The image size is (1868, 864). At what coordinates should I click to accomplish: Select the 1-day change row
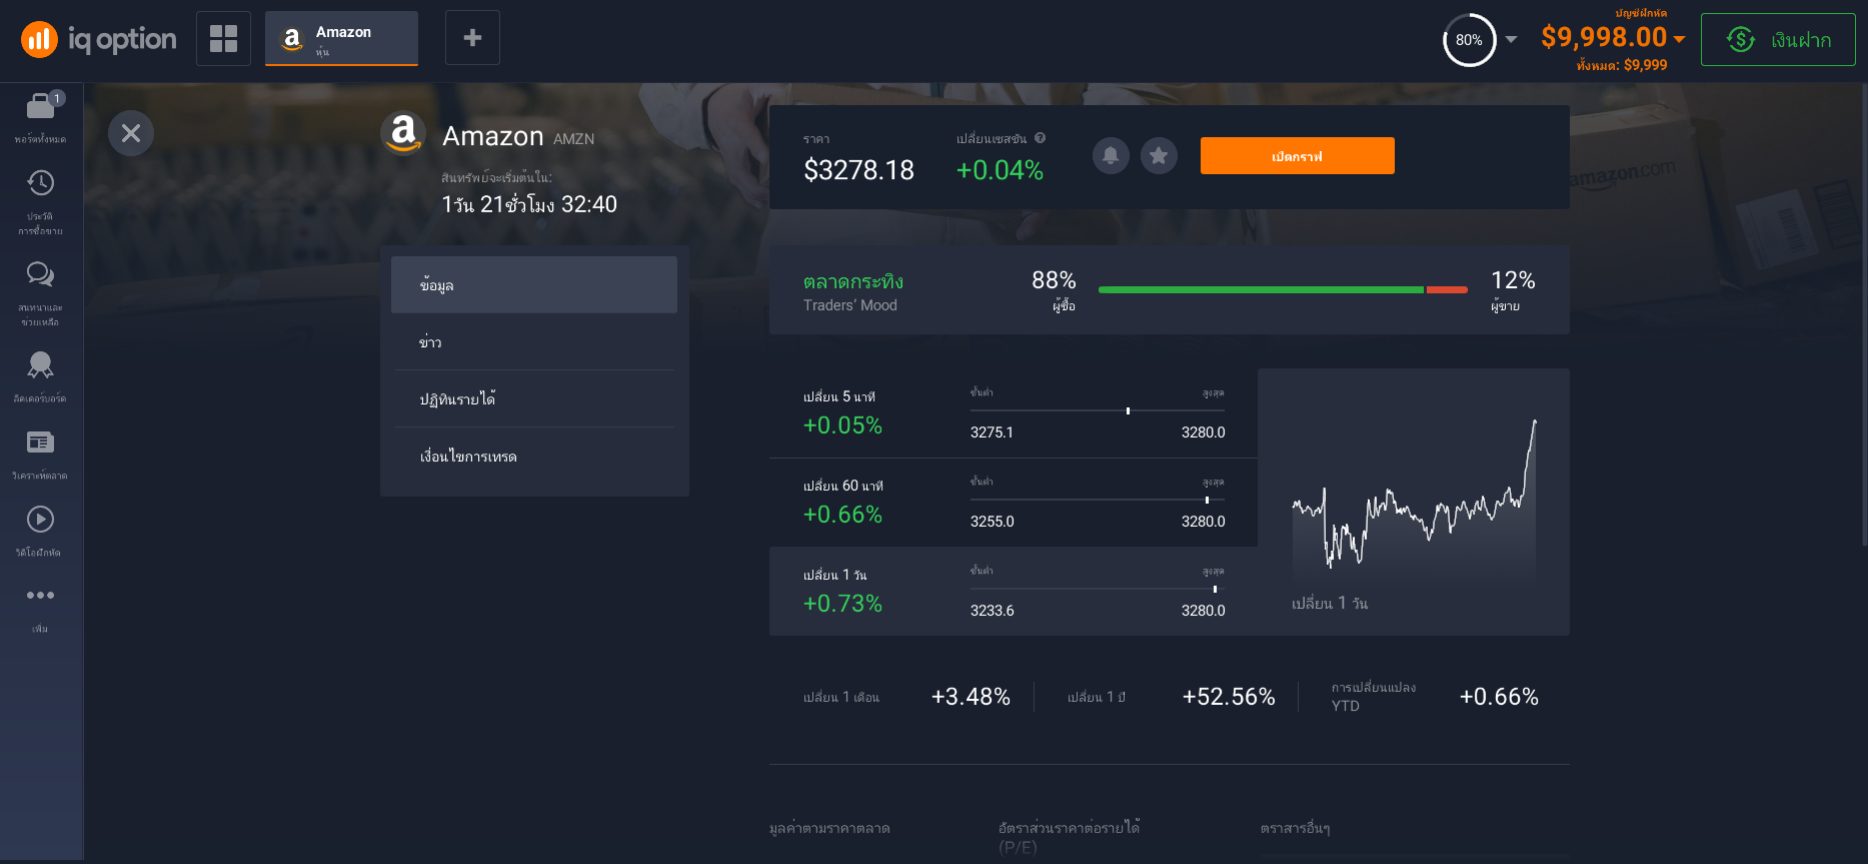point(1013,591)
